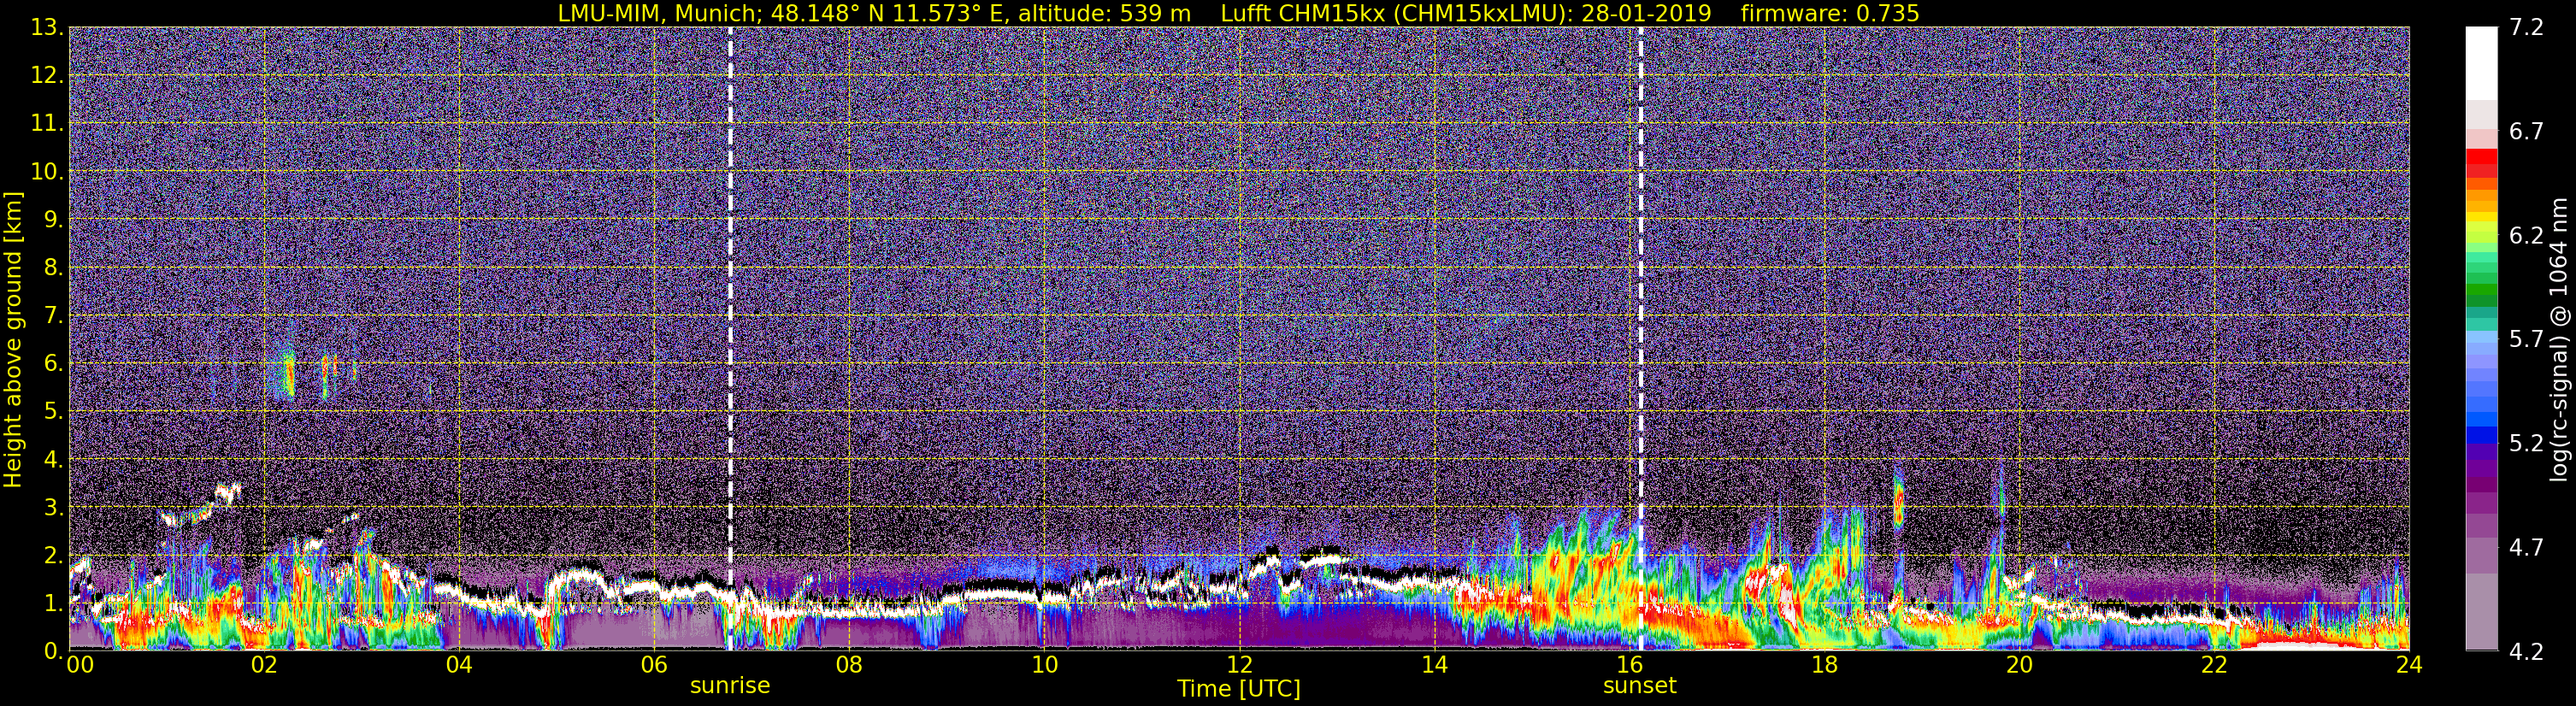This screenshot has height=706, width=2576.
Task: Click the '02' time tick label
Action: pyautogui.click(x=264, y=665)
